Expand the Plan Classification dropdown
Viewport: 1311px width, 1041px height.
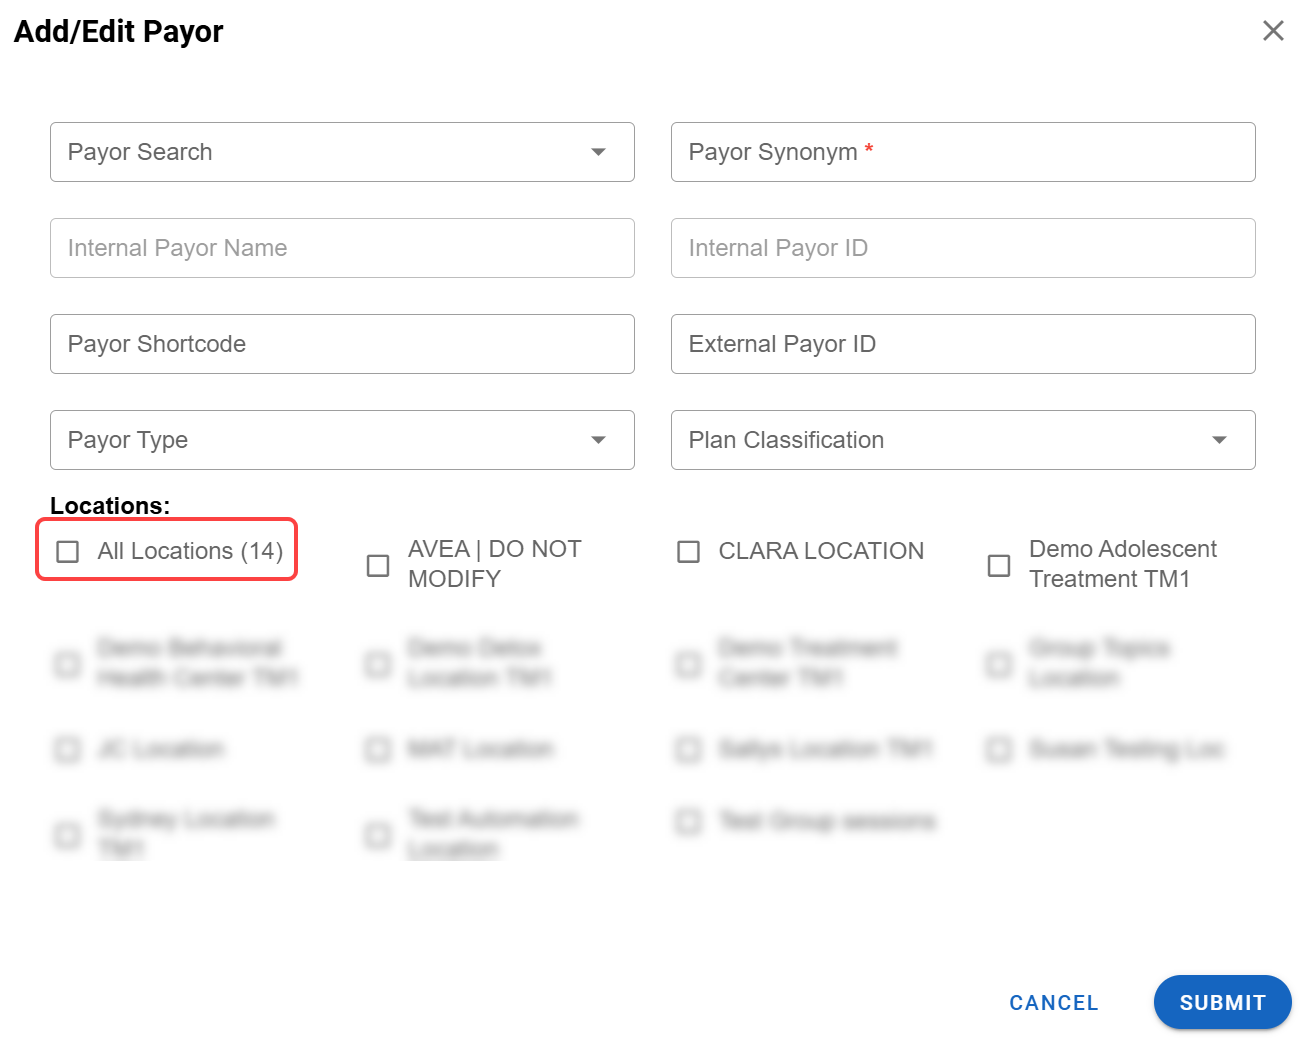click(1218, 440)
